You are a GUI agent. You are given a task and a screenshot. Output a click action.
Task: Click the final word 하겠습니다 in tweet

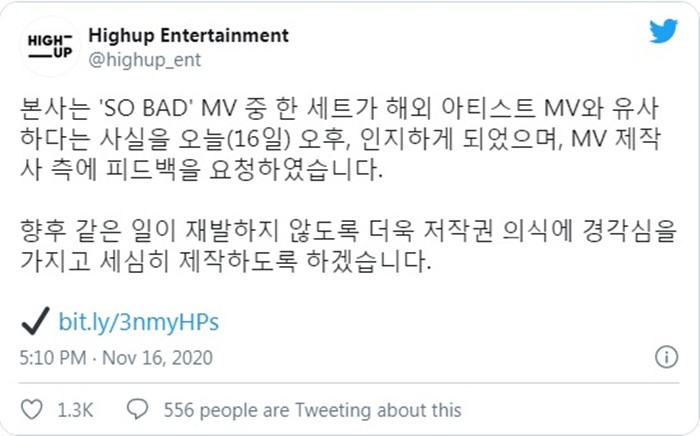368,262
